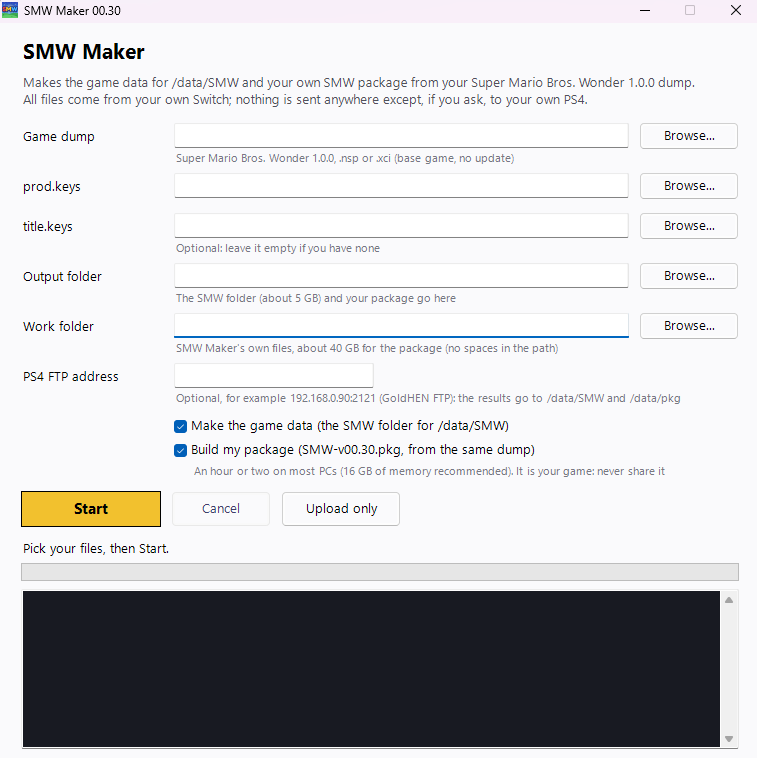This screenshot has height=758, width=757.
Task: Click the hint mentioning 192.168.0.90:2121 GoldHEN FTP
Action: coord(428,398)
